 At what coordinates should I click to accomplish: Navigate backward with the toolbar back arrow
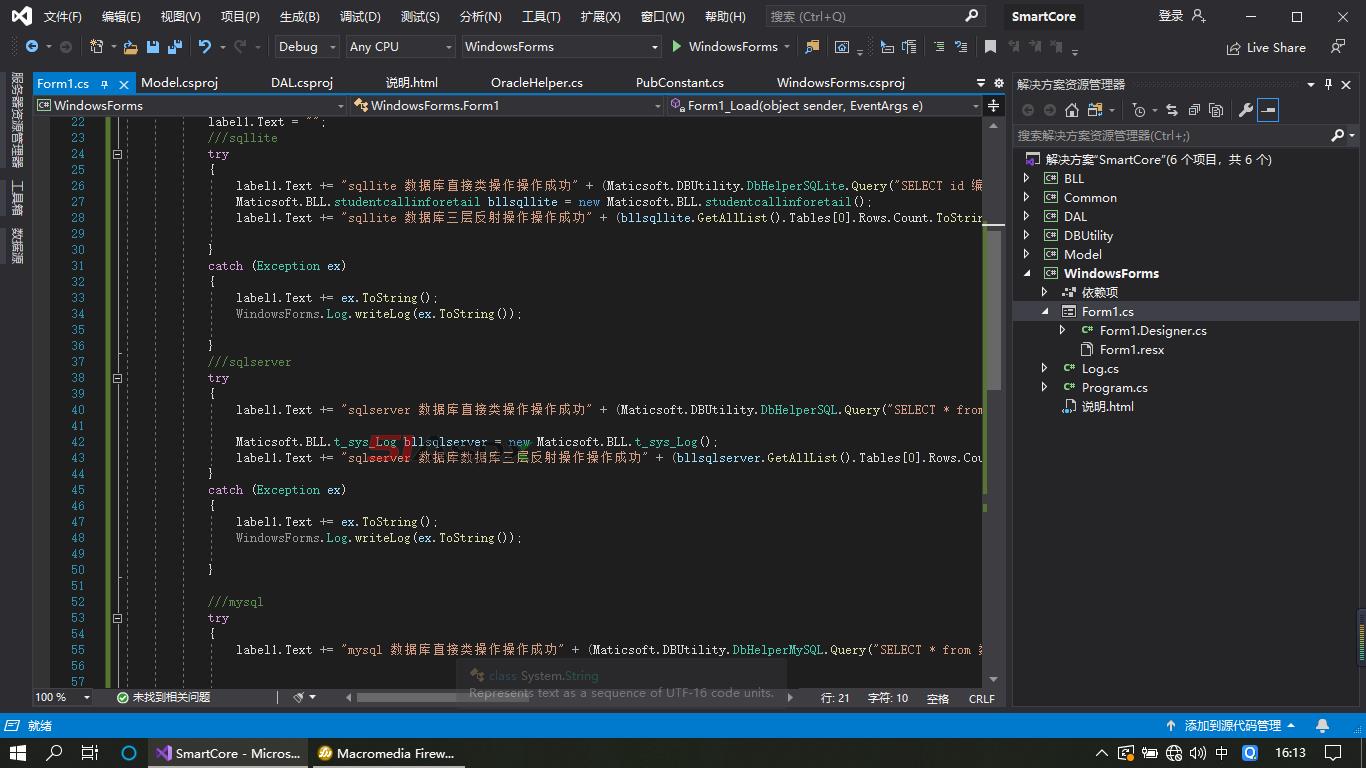point(32,47)
